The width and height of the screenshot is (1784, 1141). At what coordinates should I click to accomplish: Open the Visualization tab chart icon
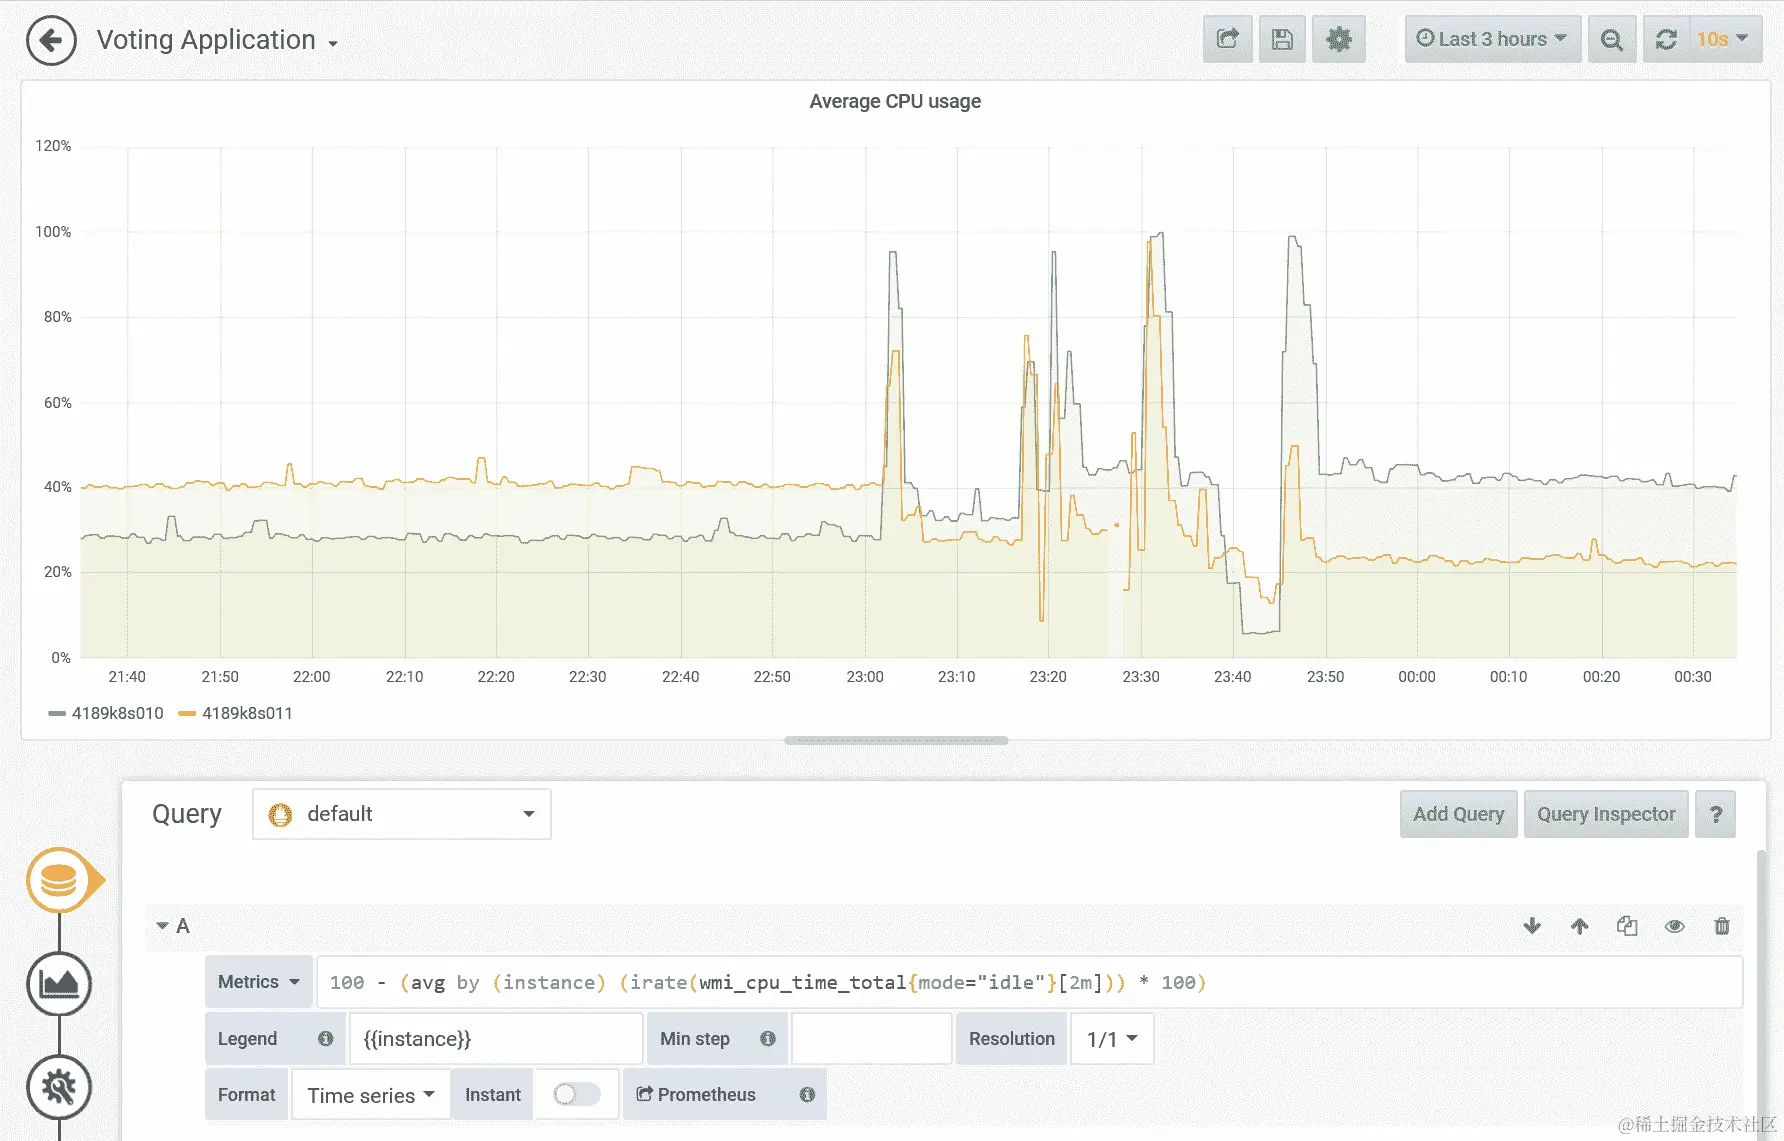[x=59, y=983]
